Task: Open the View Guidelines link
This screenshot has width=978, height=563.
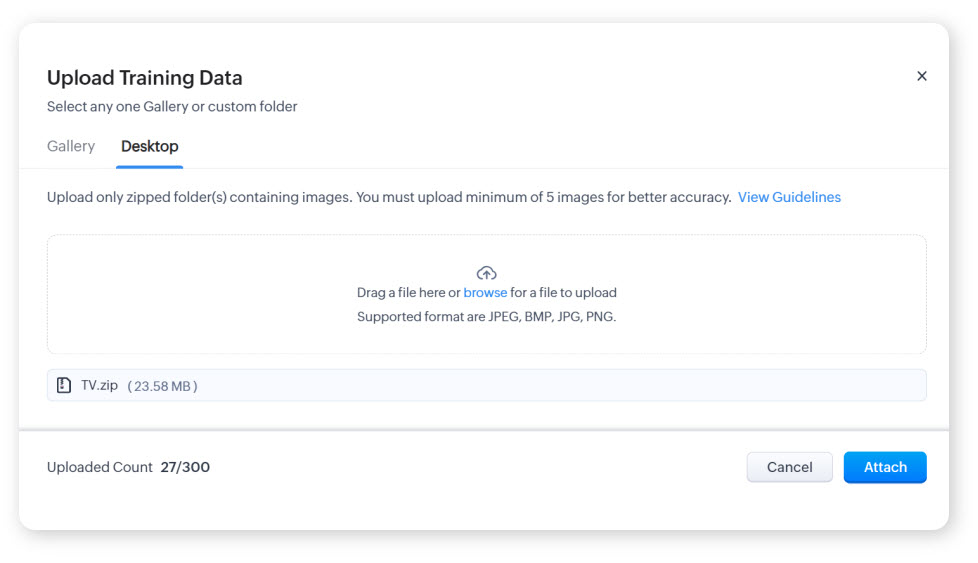Action: 789,197
